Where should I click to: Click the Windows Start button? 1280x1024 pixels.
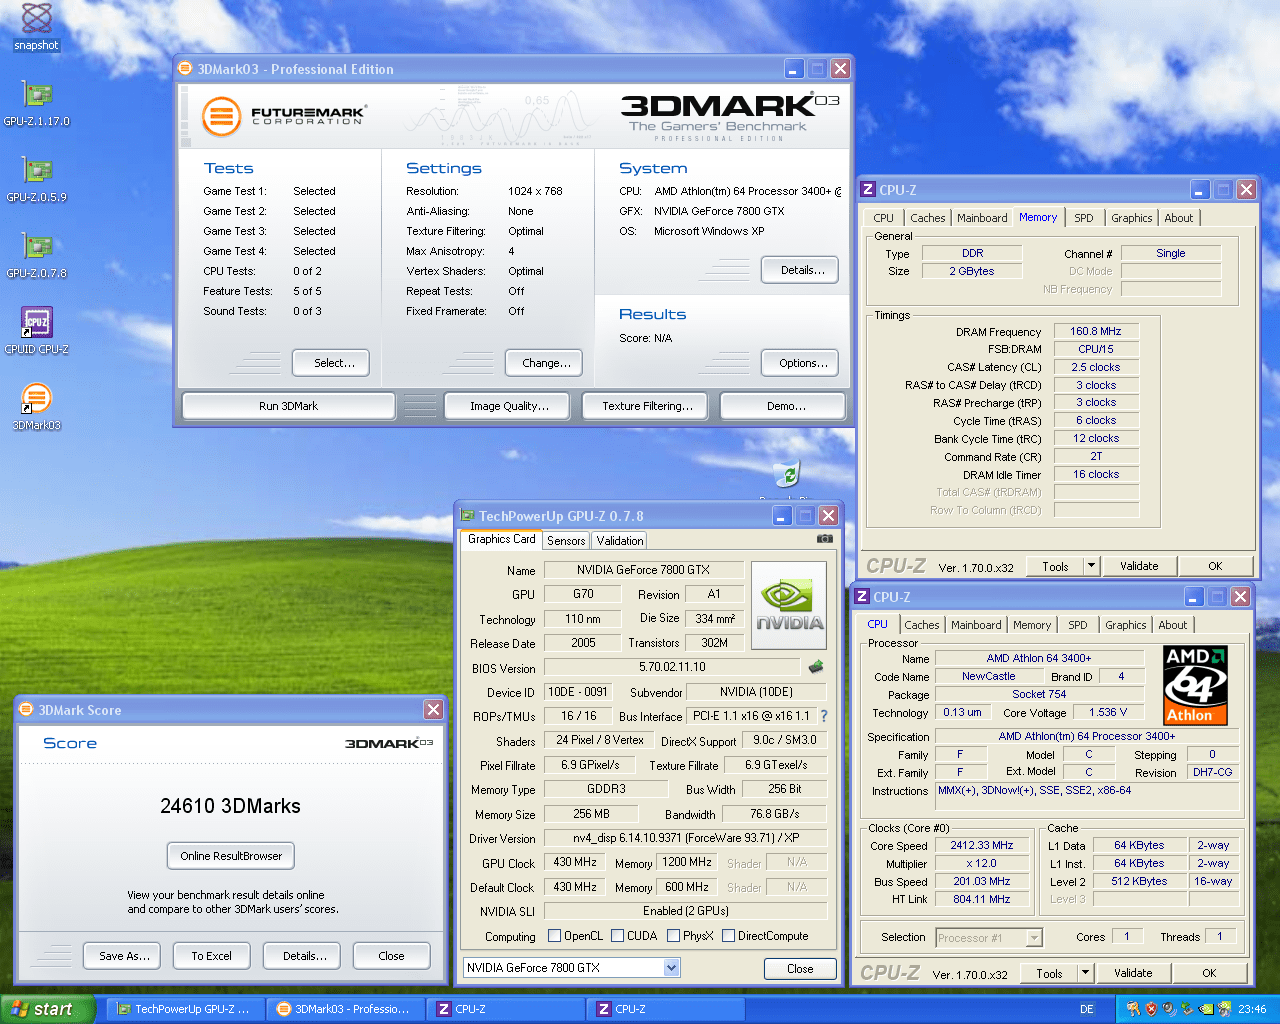(47, 1009)
